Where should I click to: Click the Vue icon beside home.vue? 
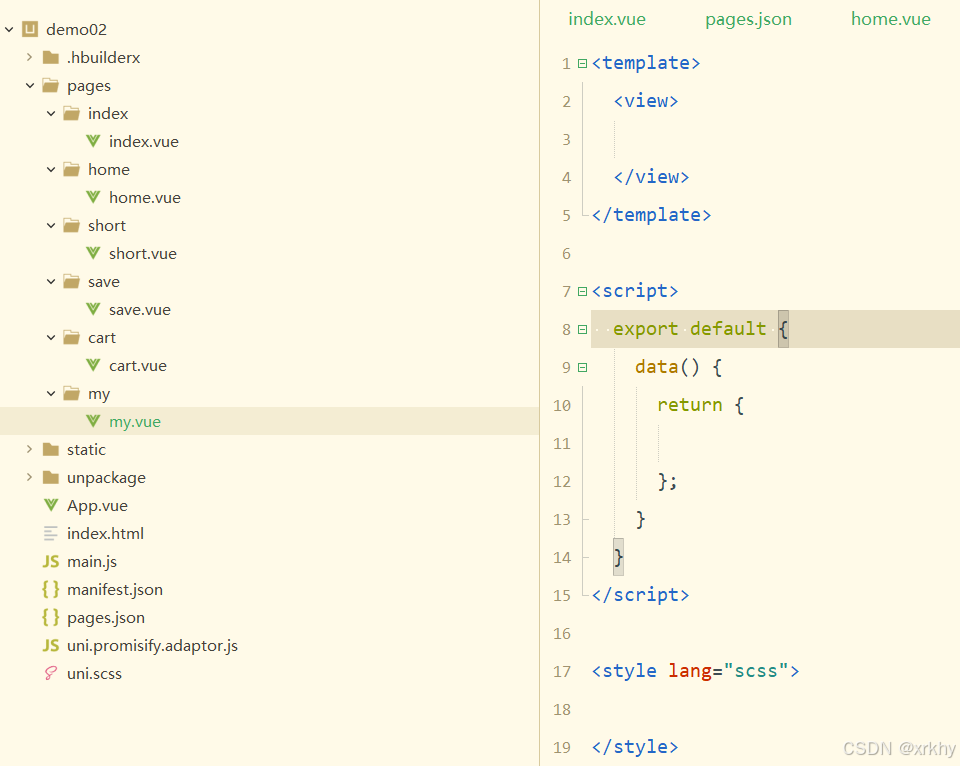coord(93,197)
